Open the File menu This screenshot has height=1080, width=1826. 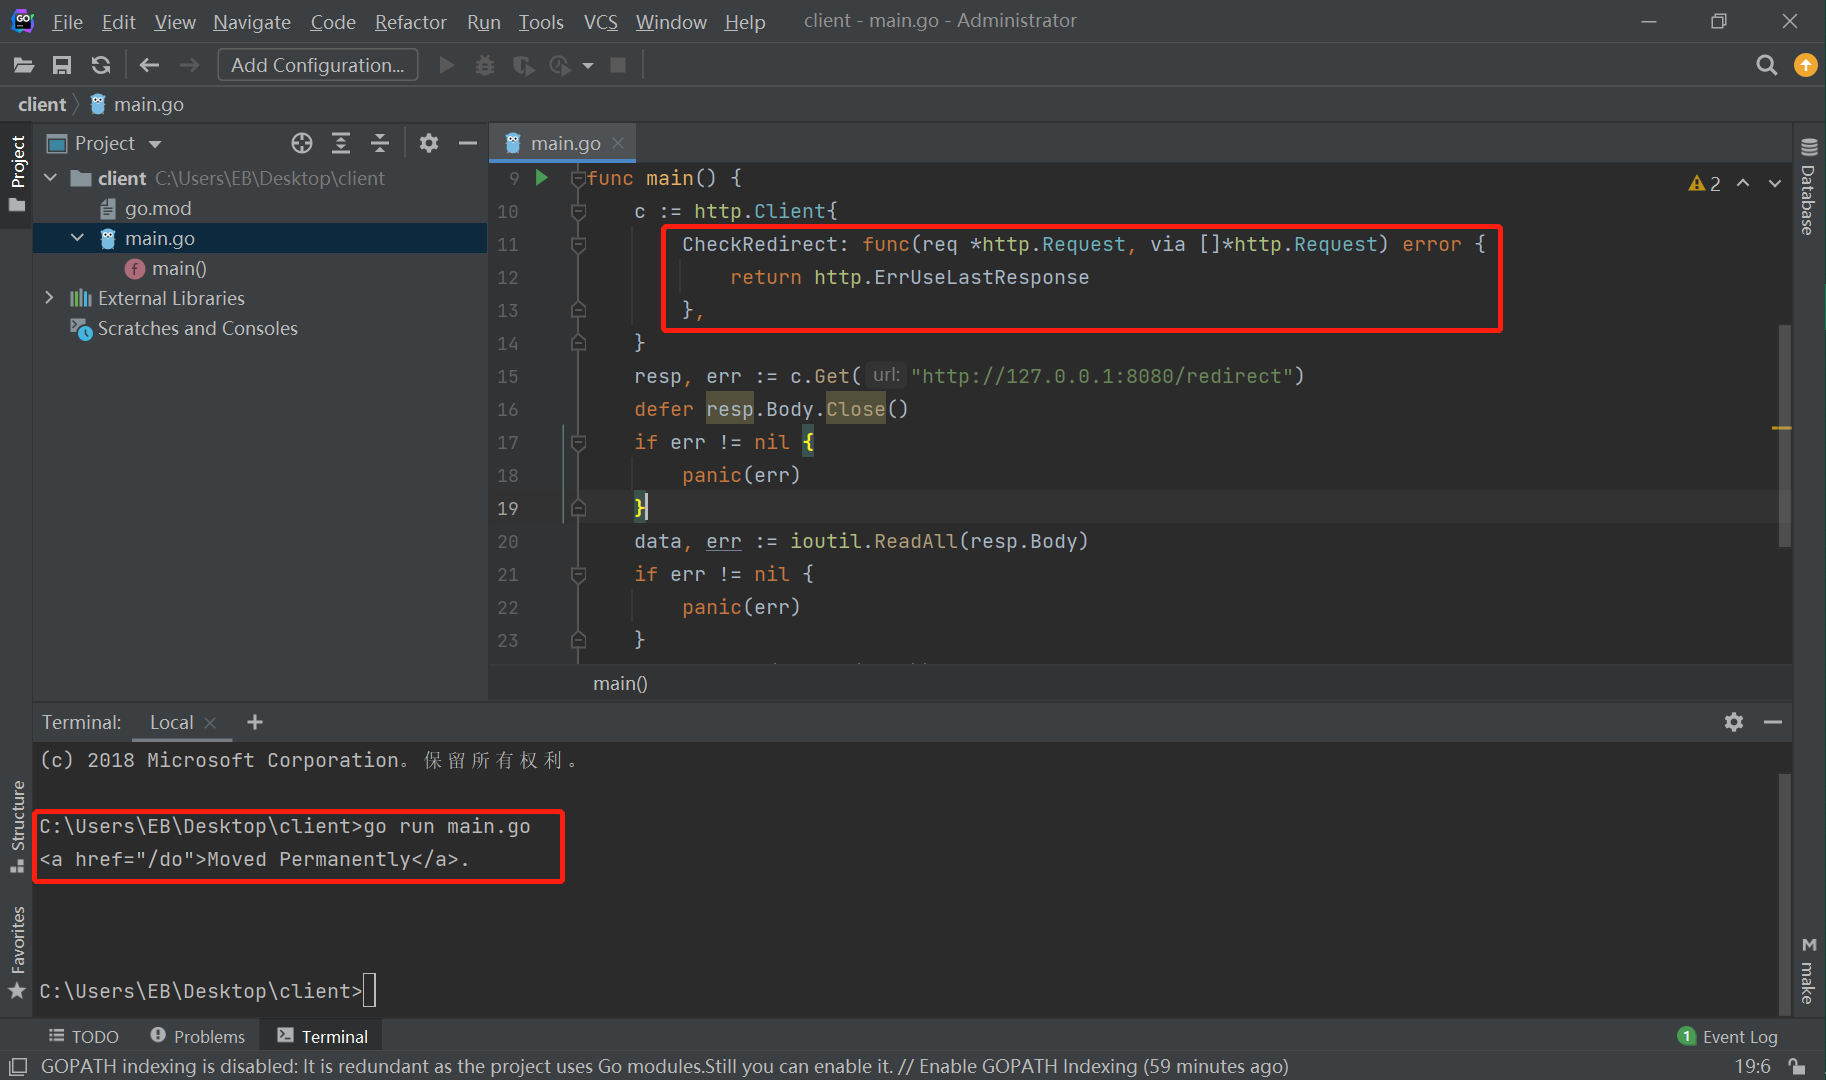tap(67, 21)
